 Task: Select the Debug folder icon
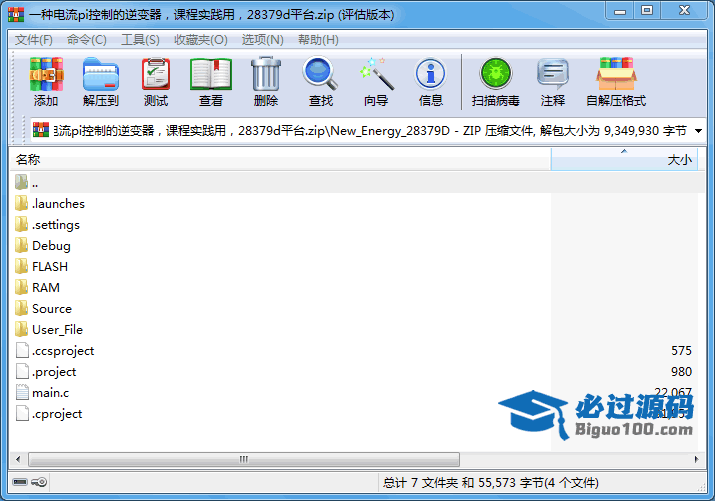click(x=21, y=245)
